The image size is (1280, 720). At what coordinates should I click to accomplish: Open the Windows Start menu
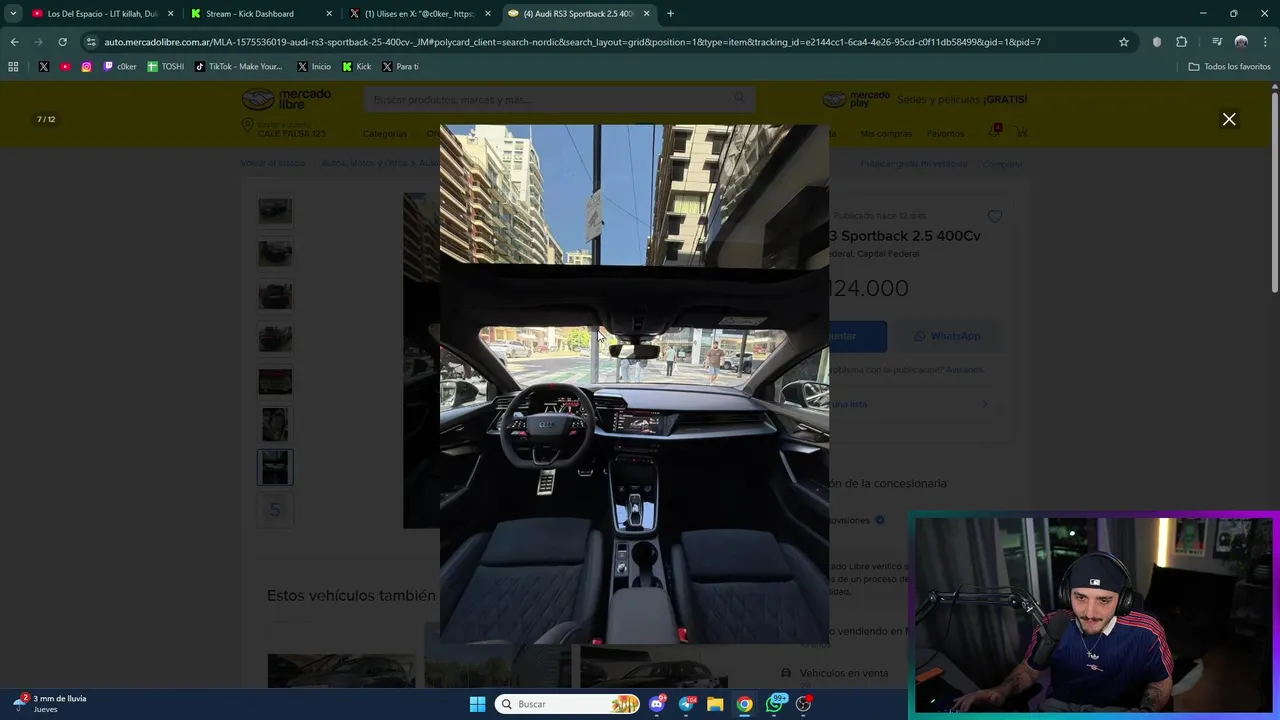[477, 704]
